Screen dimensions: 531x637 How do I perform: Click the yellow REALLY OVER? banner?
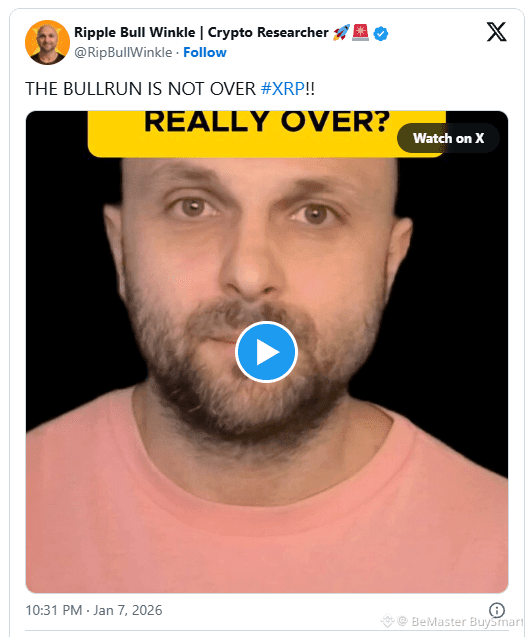click(267, 133)
